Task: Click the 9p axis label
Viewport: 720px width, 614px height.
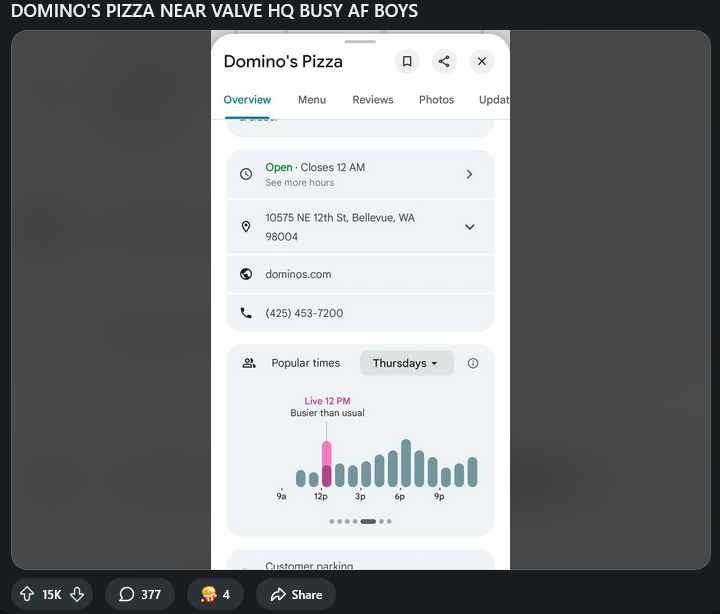Action: 439,496
